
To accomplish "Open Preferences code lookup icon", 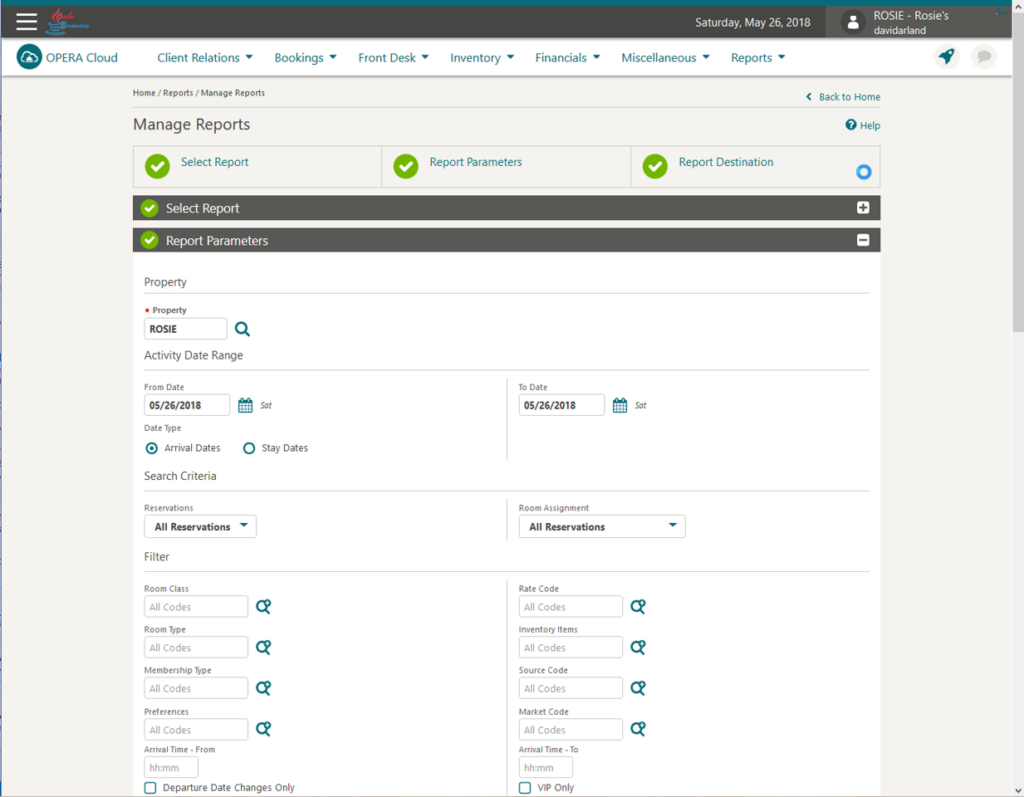I will pos(263,728).
